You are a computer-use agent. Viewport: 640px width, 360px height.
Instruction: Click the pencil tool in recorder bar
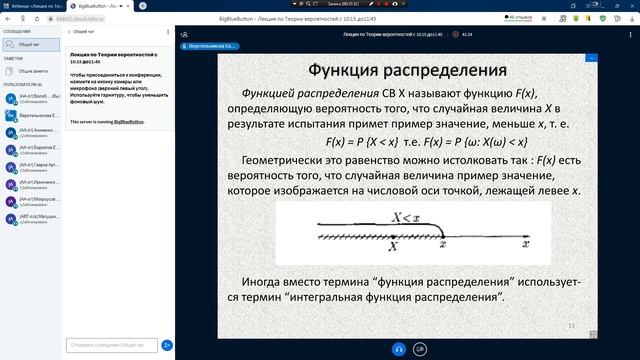371,4
